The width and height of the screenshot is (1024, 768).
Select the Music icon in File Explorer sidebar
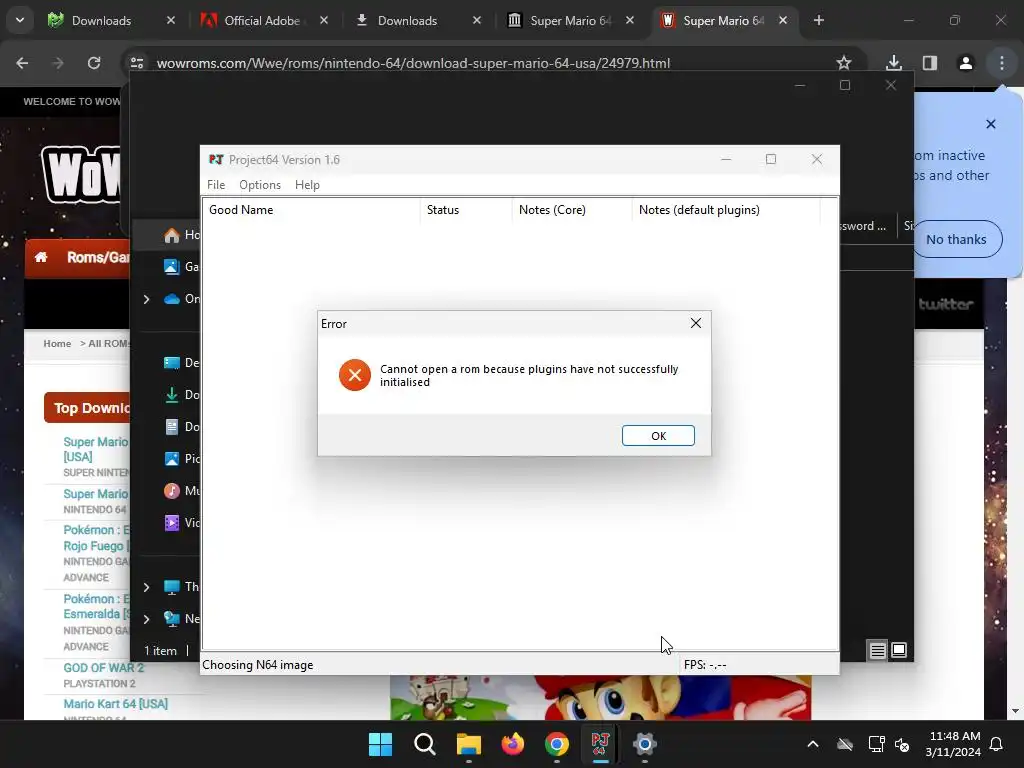point(172,490)
